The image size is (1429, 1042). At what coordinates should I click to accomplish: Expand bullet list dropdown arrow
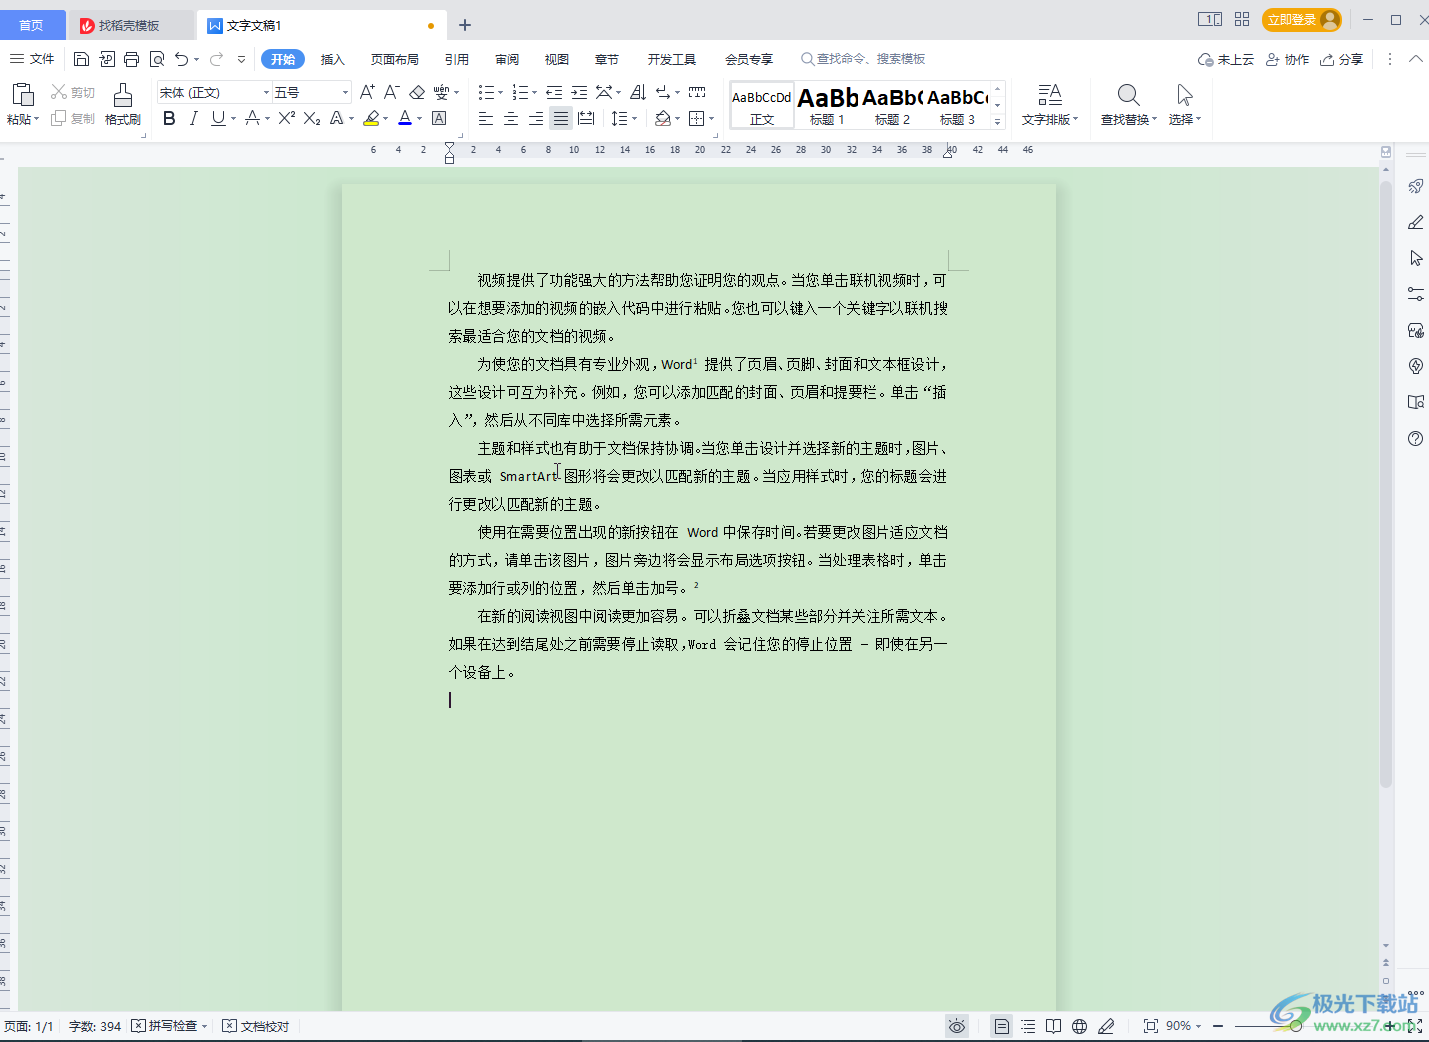point(502,92)
